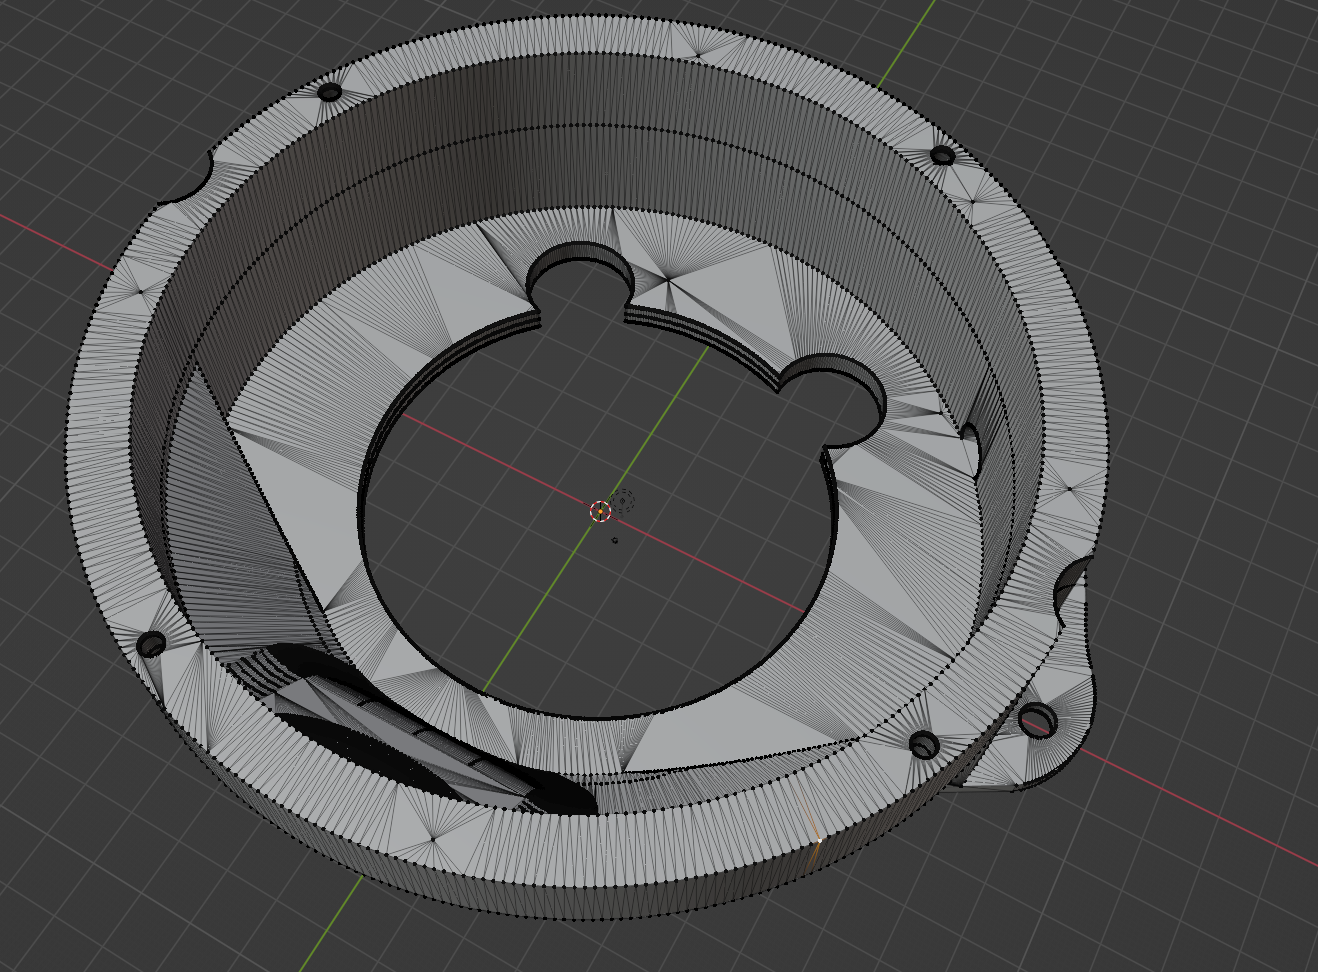This screenshot has height=972, width=1318.
Task: Click the upper-right screw hole on the flange
Action: (943, 155)
